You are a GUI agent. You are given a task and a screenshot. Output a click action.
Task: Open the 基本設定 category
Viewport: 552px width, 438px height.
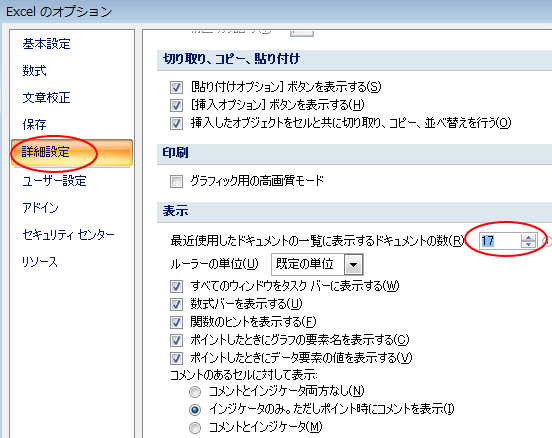point(46,44)
